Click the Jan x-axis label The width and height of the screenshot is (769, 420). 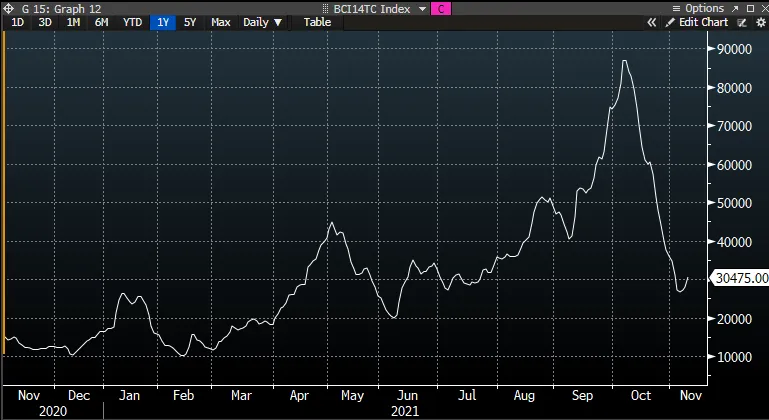coord(129,395)
